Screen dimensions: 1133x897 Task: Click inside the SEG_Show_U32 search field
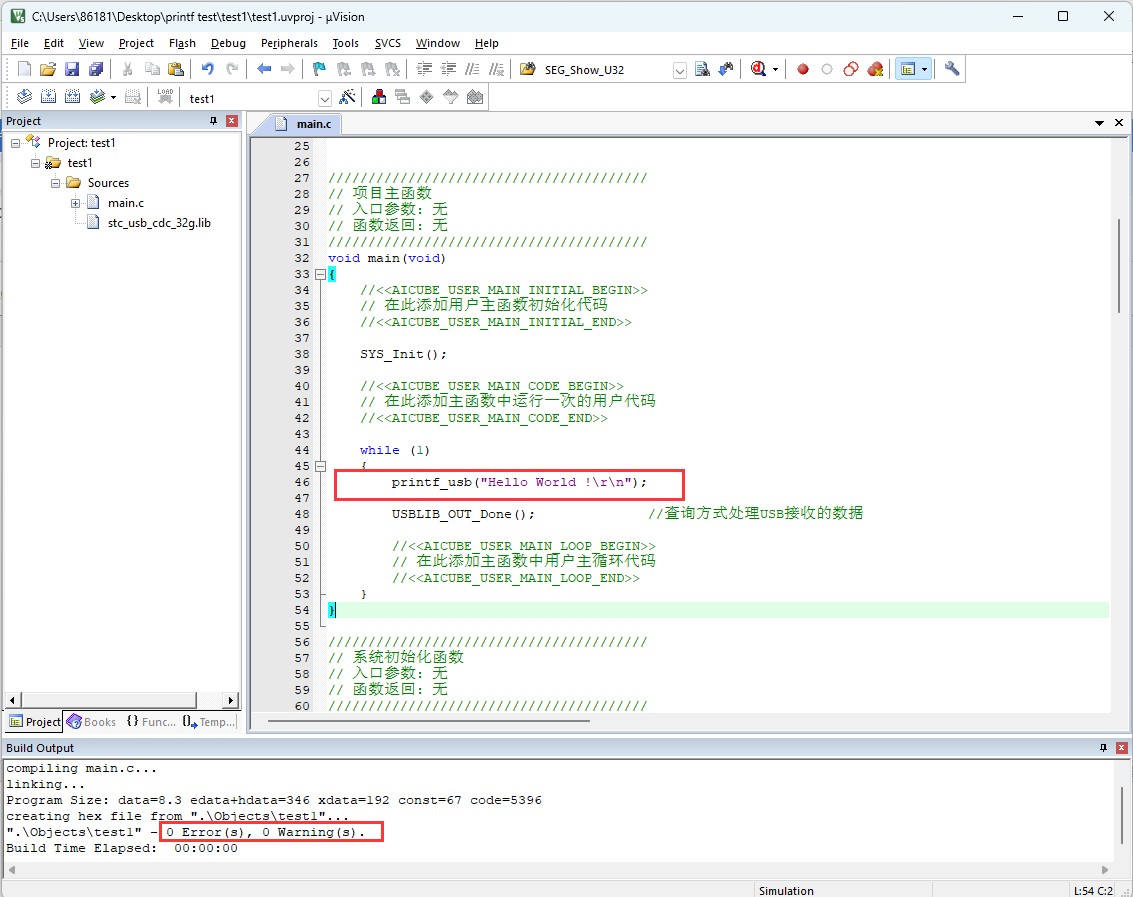tap(606, 70)
